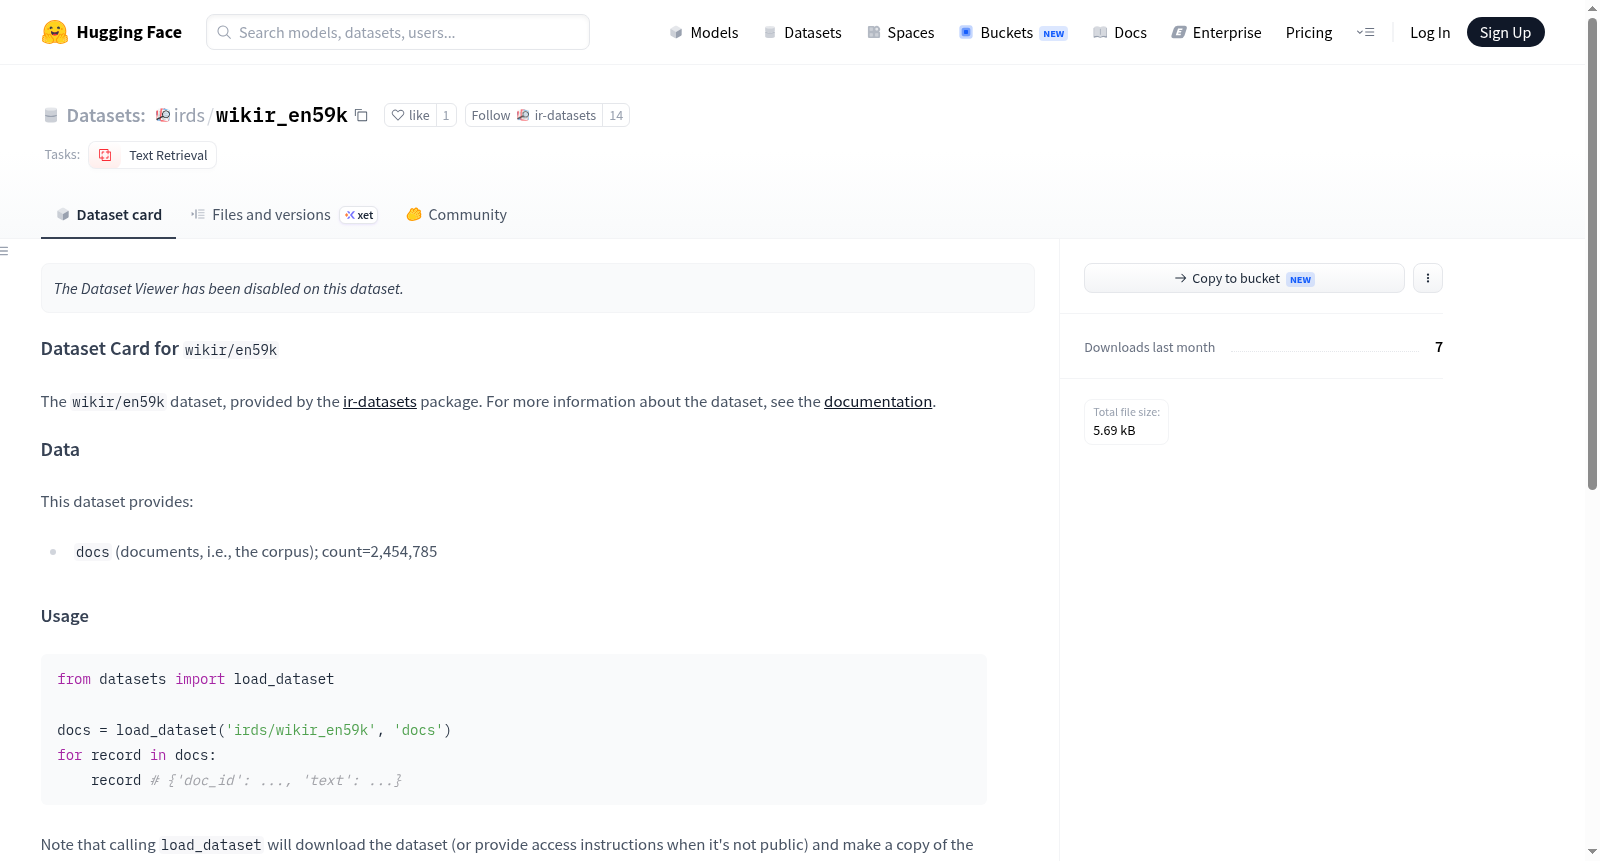
Task: Copy dataset name with copy icon
Action: [x=361, y=115]
